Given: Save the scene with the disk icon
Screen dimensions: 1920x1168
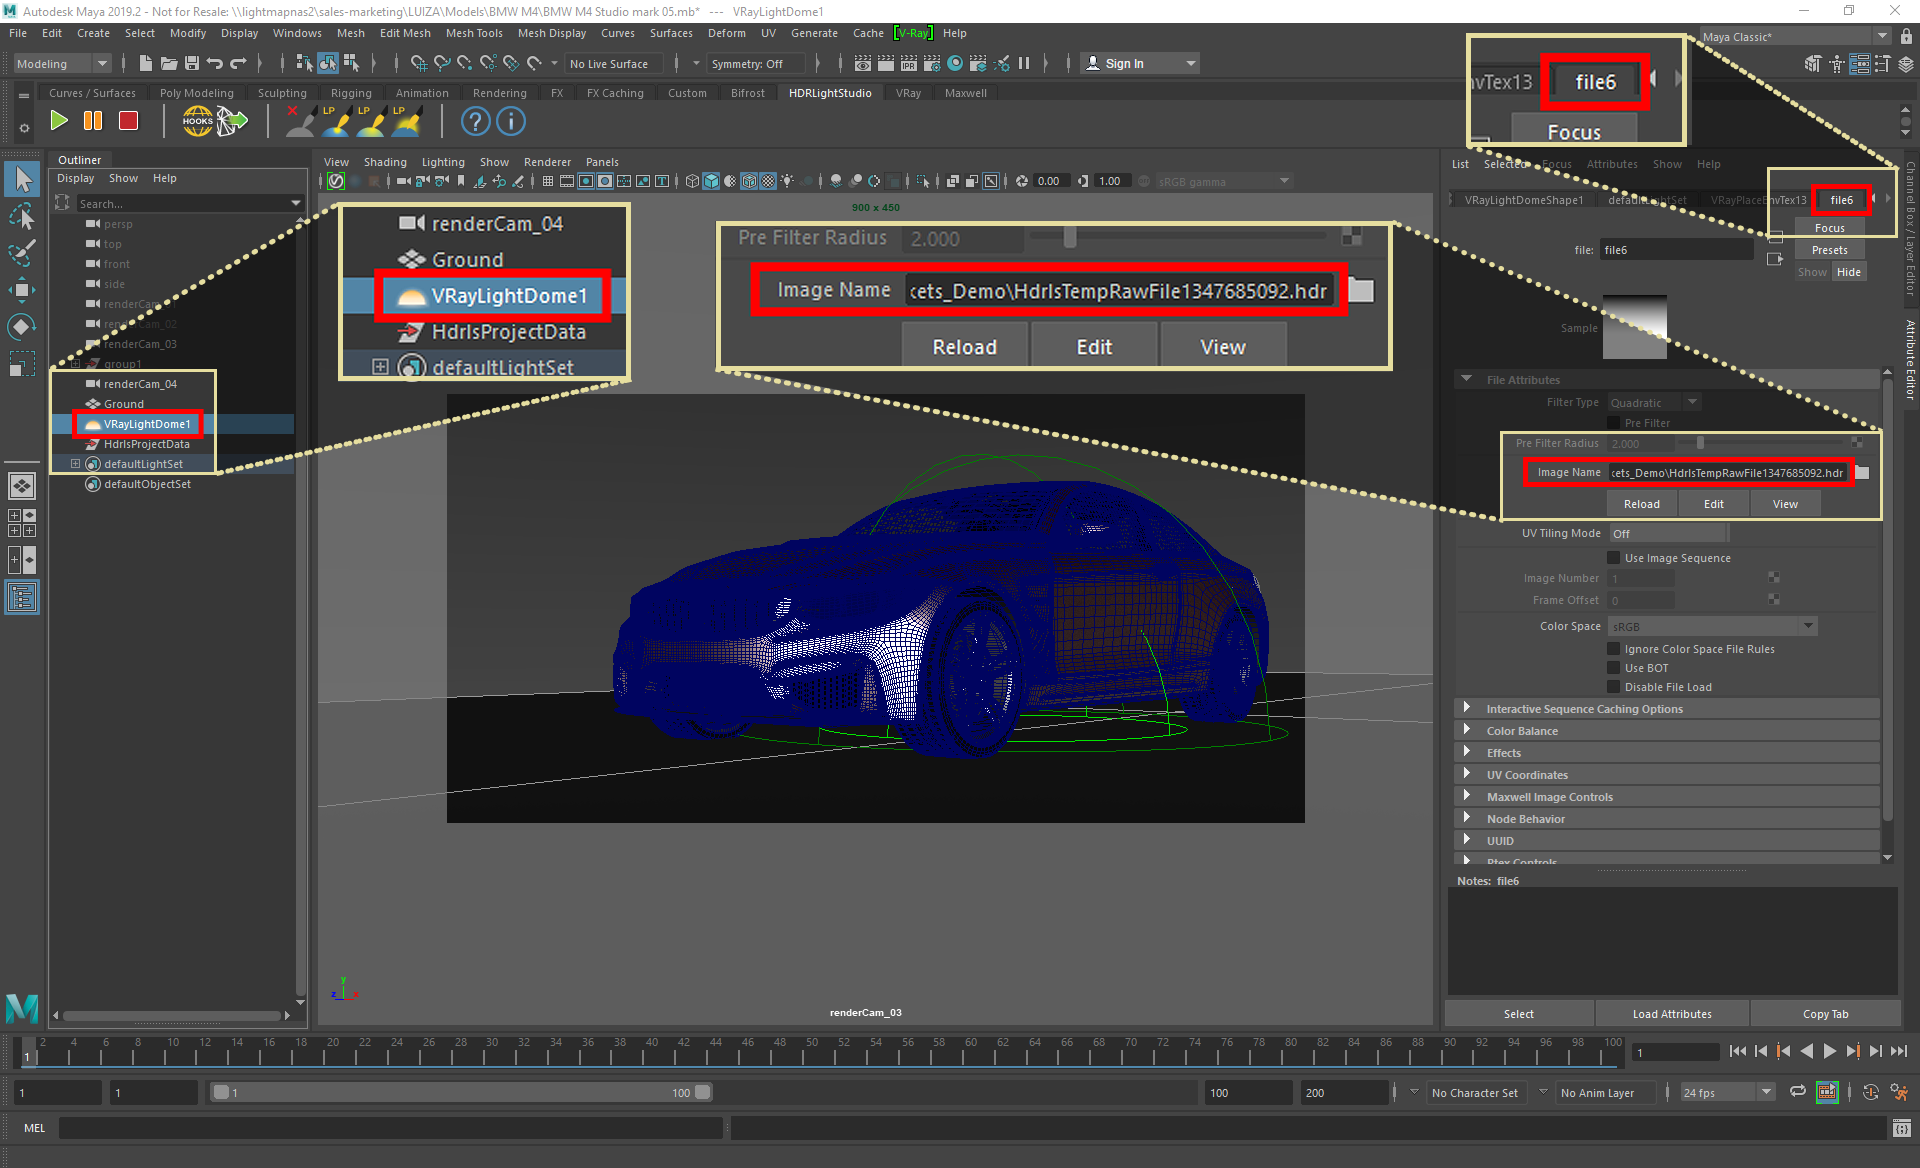Looking at the screenshot, I should 192,63.
